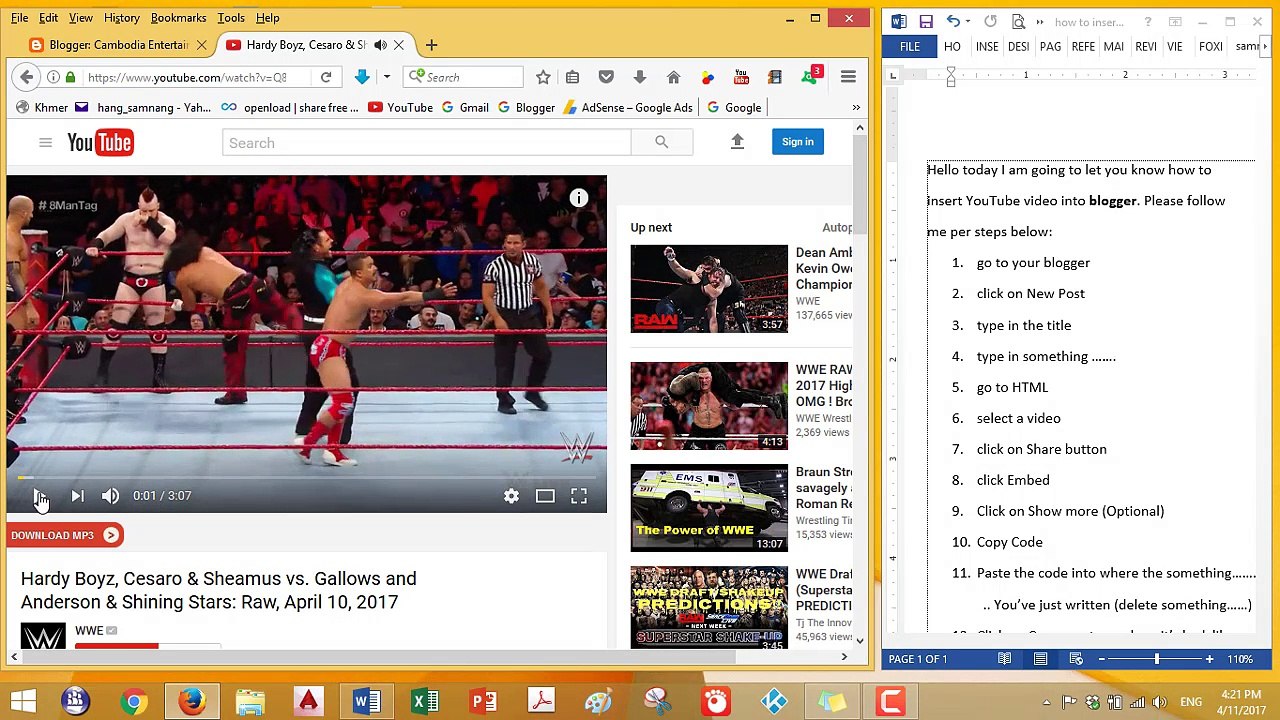Go to Firefox home page icon
This screenshot has height=720, width=1280.
tap(673, 77)
